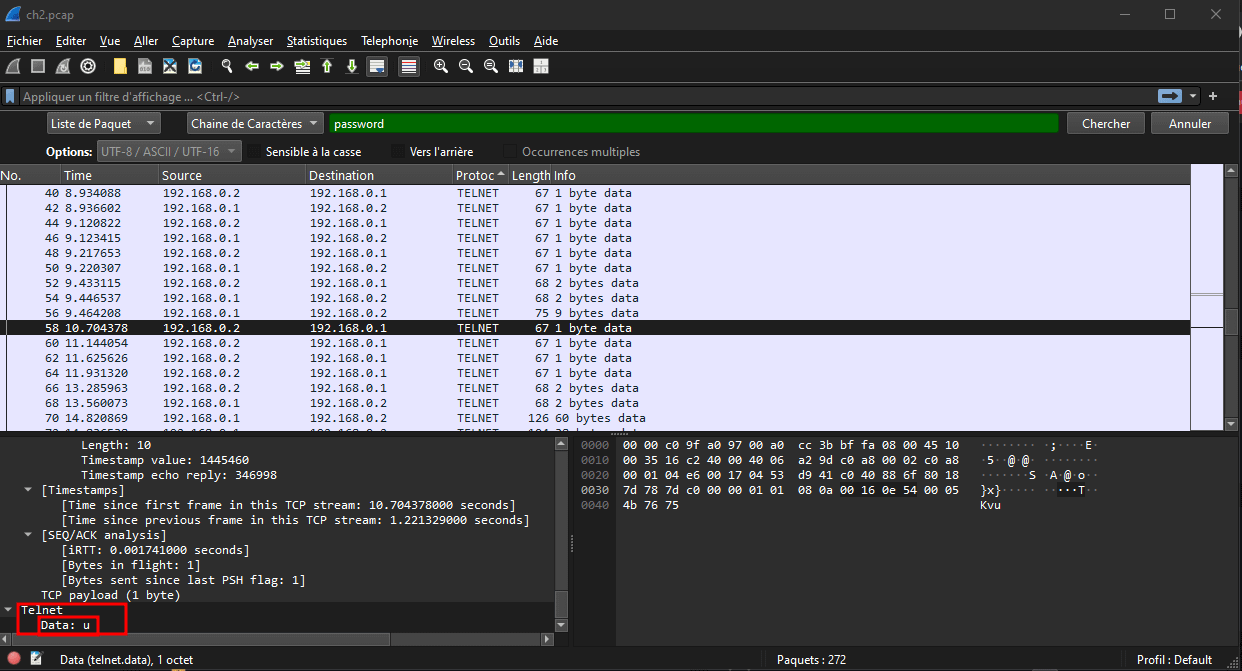Open the 'Chaine de Caractères' dropdown
This screenshot has height=671, width=1242.
(255, 124)
